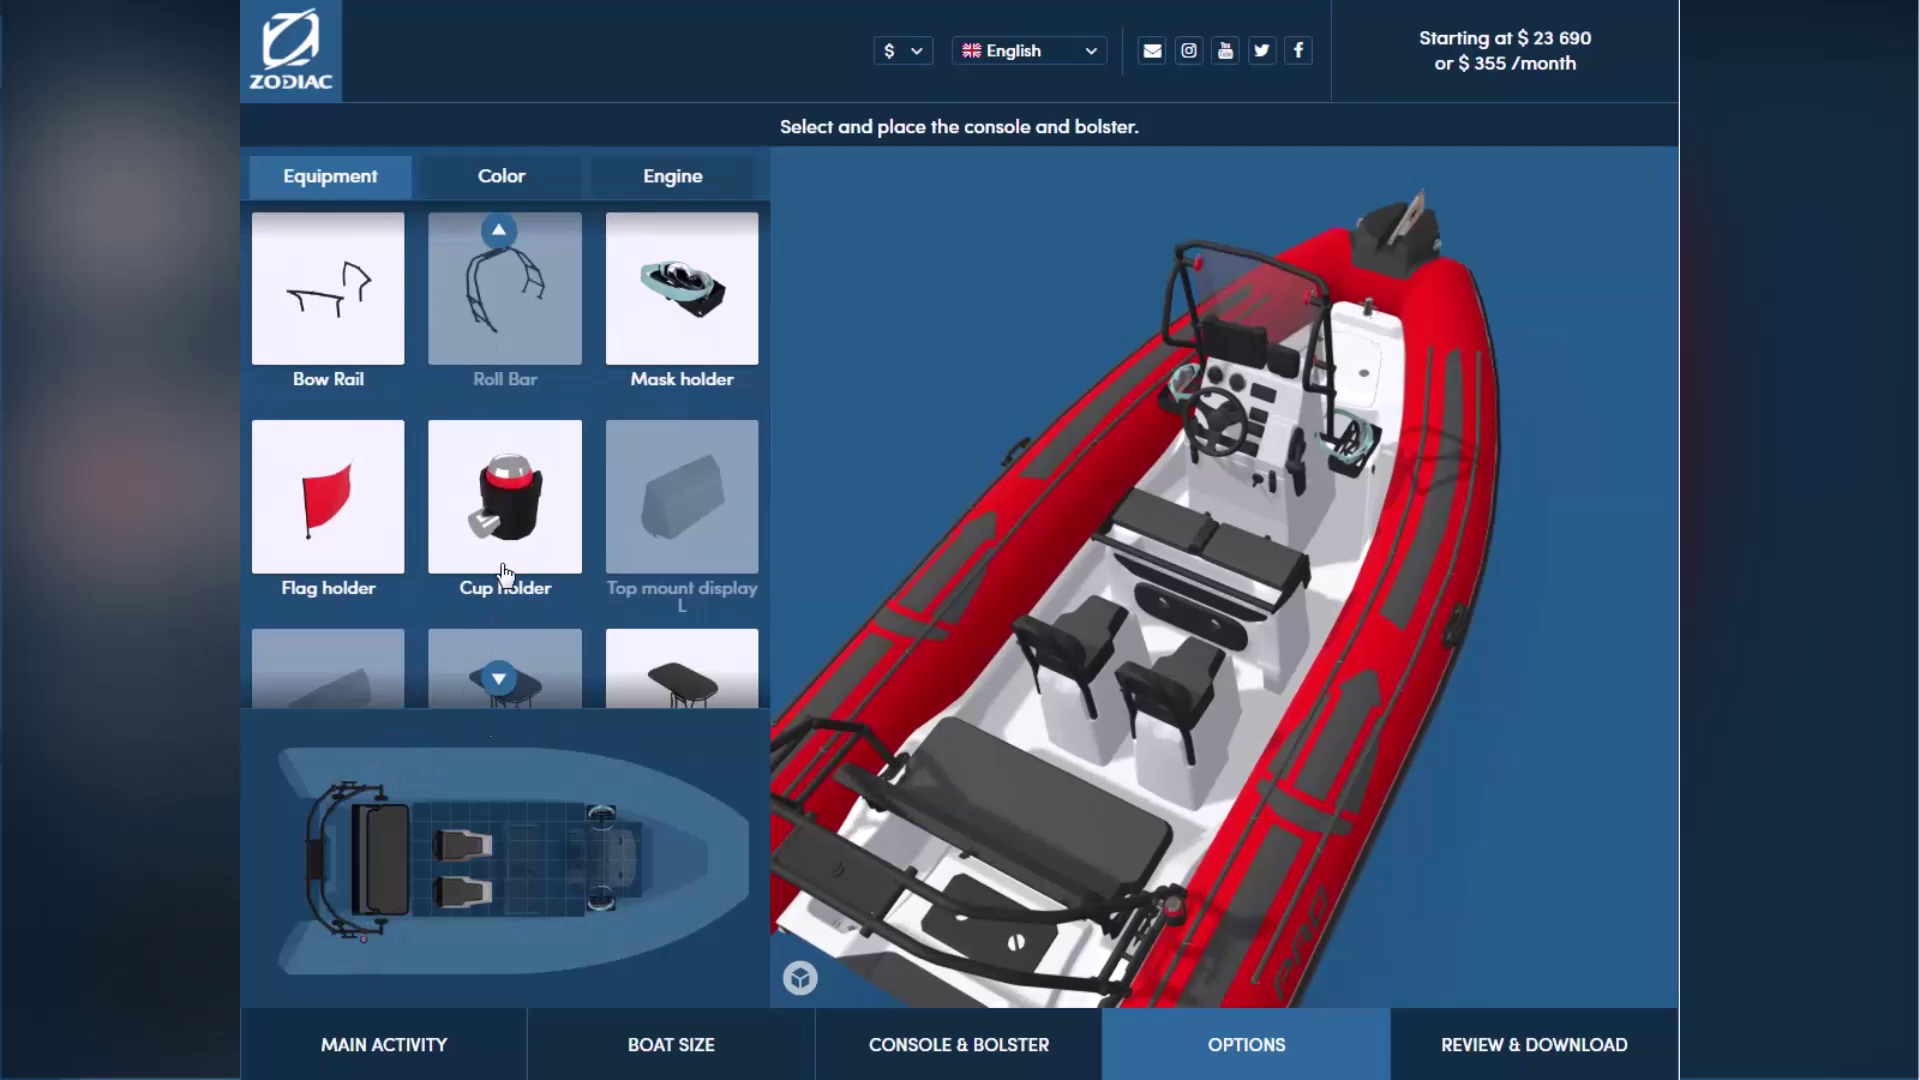Go to Console & Bolster step
This screenshot has width=1920, height=1080.
pos(958,1044)
